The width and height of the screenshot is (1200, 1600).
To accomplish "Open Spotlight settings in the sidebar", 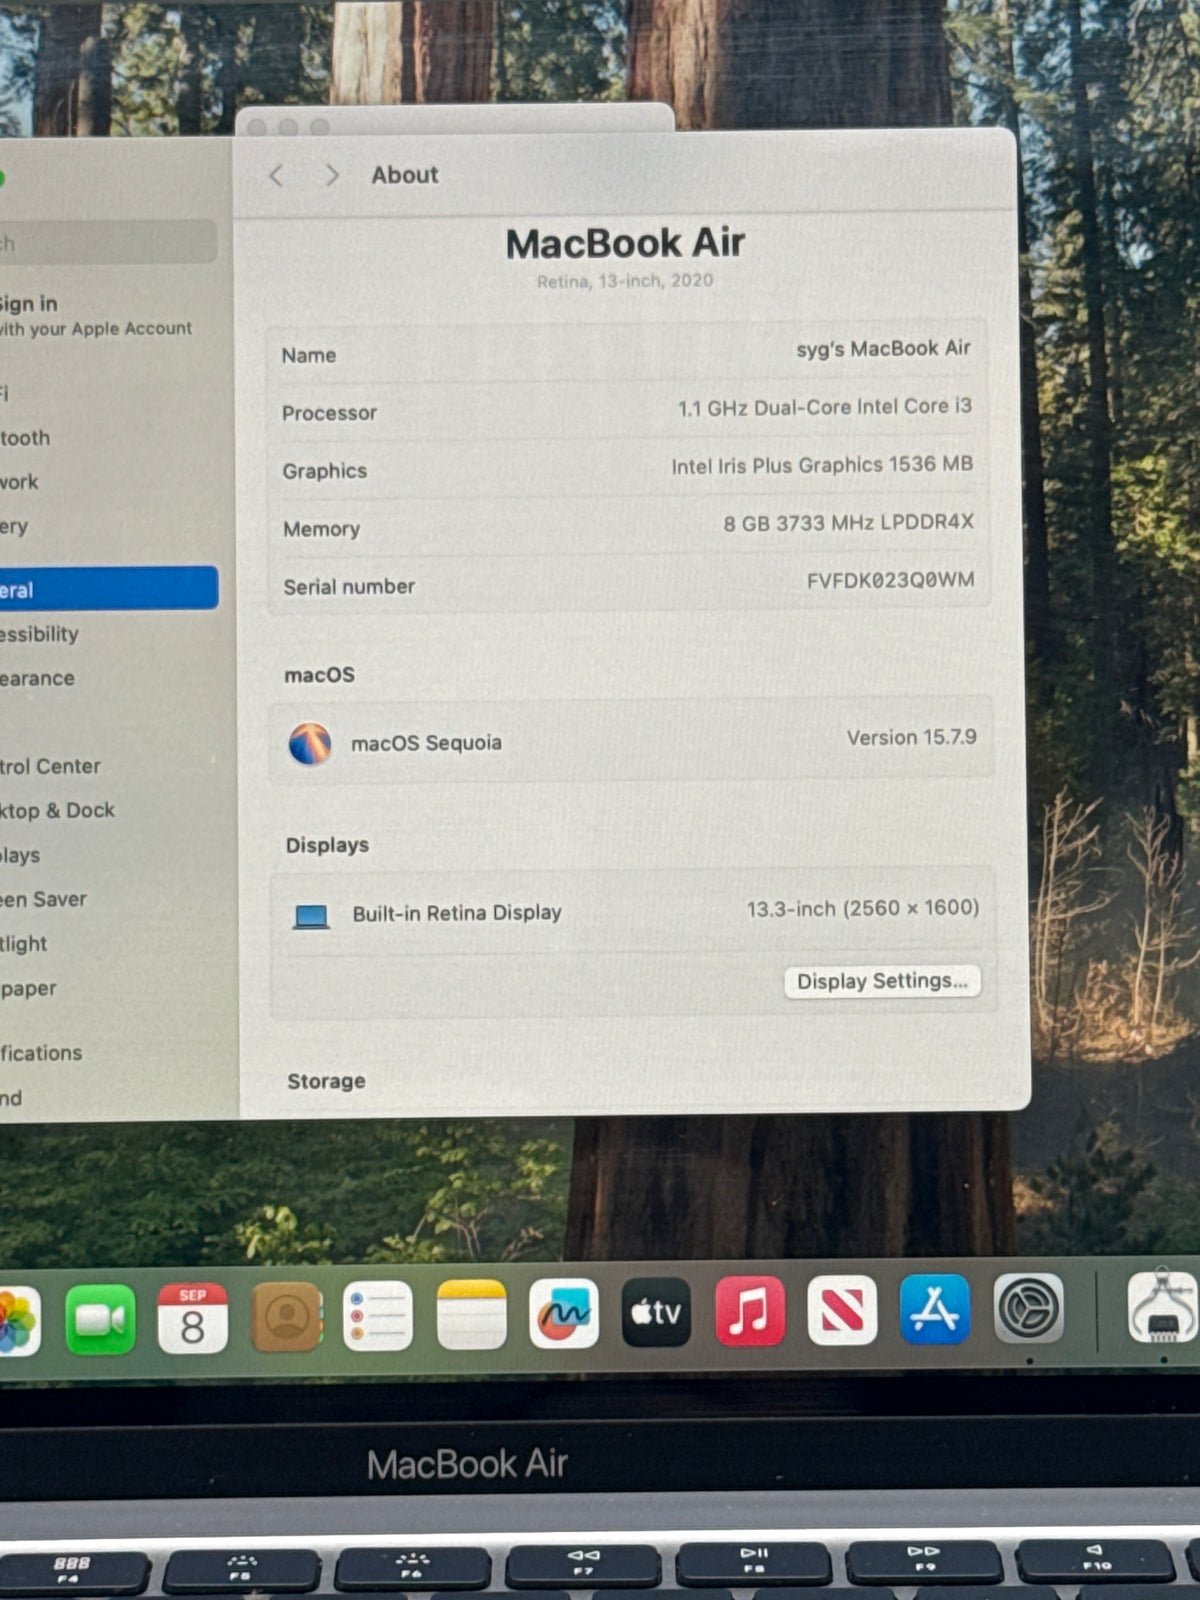I will pyautogui.click(x=24, y=943).
